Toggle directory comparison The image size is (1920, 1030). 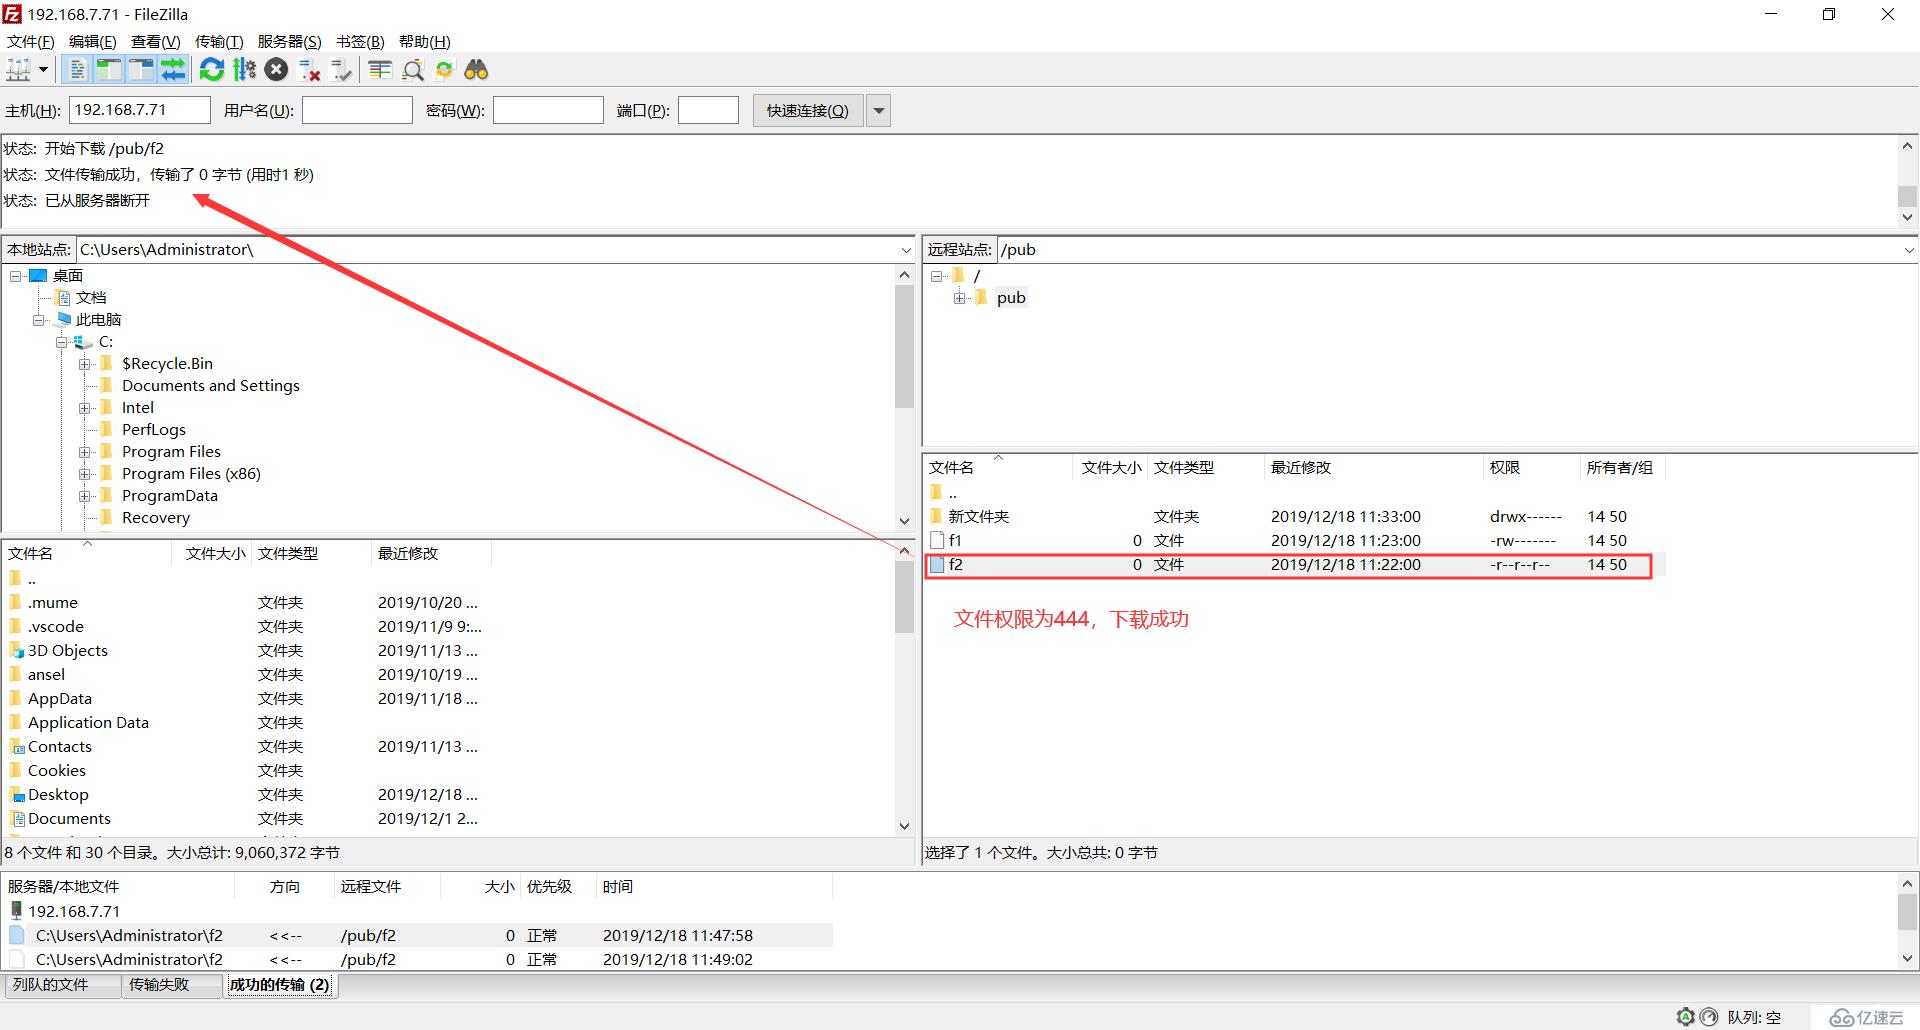[412, 70]
